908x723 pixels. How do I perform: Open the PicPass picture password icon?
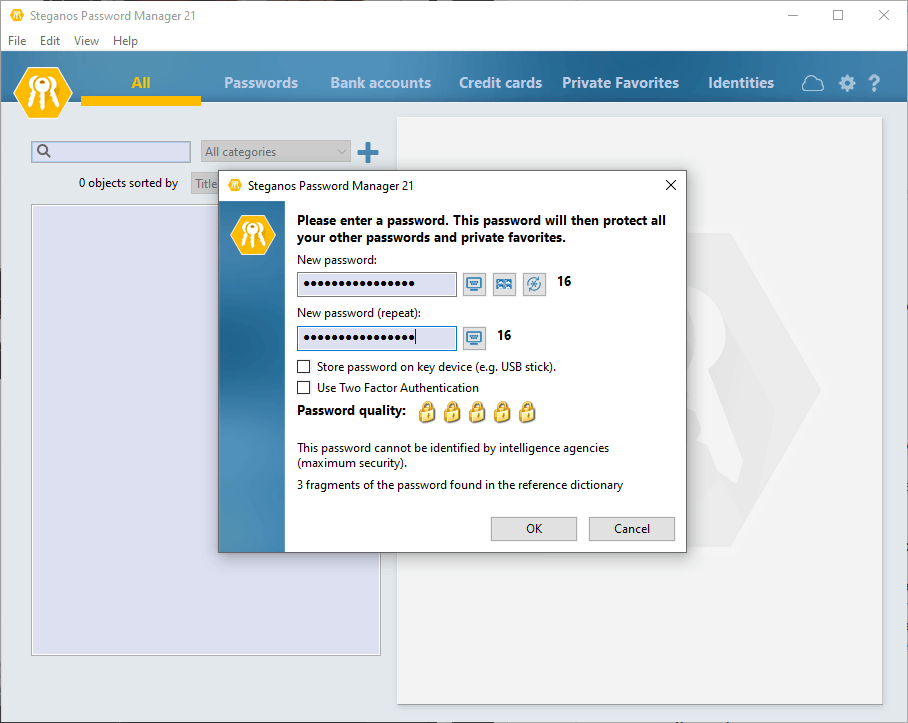(x=504, y=284)
